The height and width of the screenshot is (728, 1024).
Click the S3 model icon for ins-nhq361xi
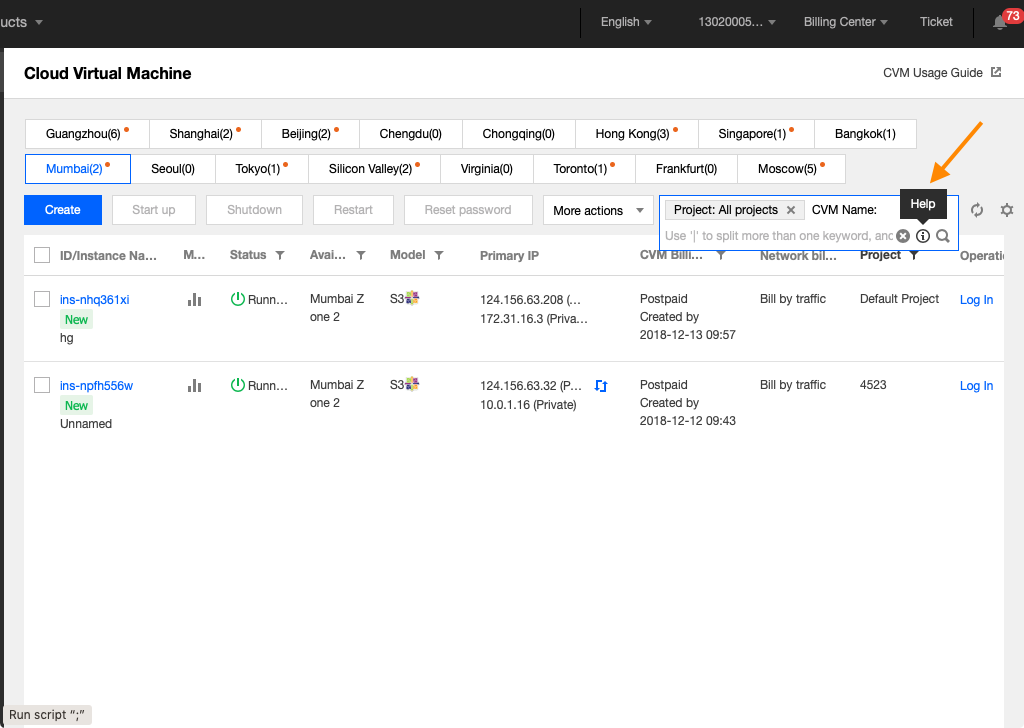412,298
